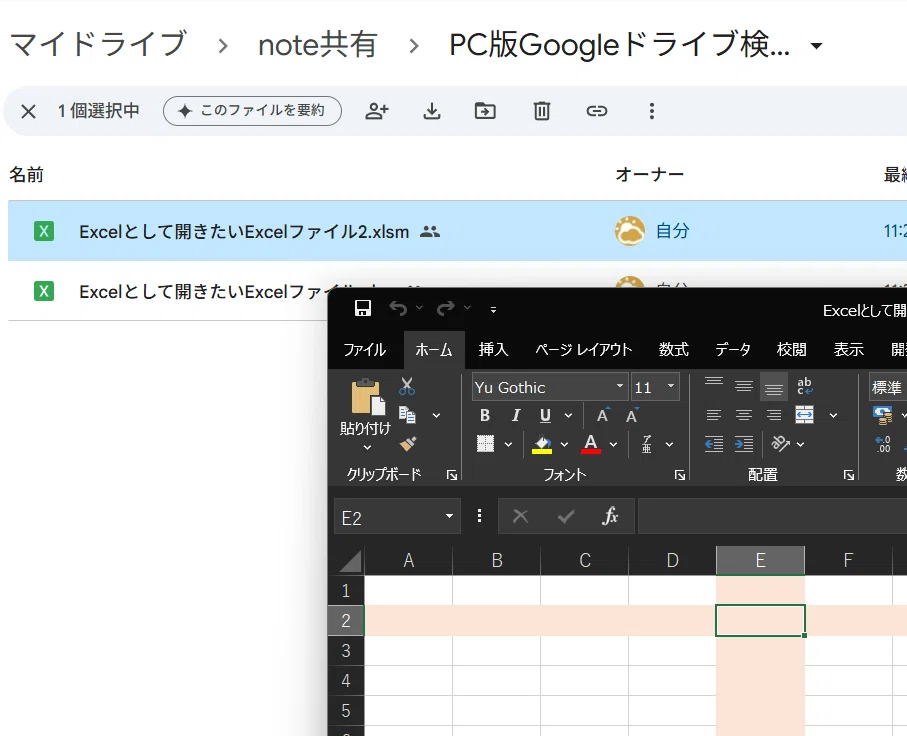Open more actions three-dot menu in Drive
The height and width of the screenshot is (736, 907).
pos(651,111)
